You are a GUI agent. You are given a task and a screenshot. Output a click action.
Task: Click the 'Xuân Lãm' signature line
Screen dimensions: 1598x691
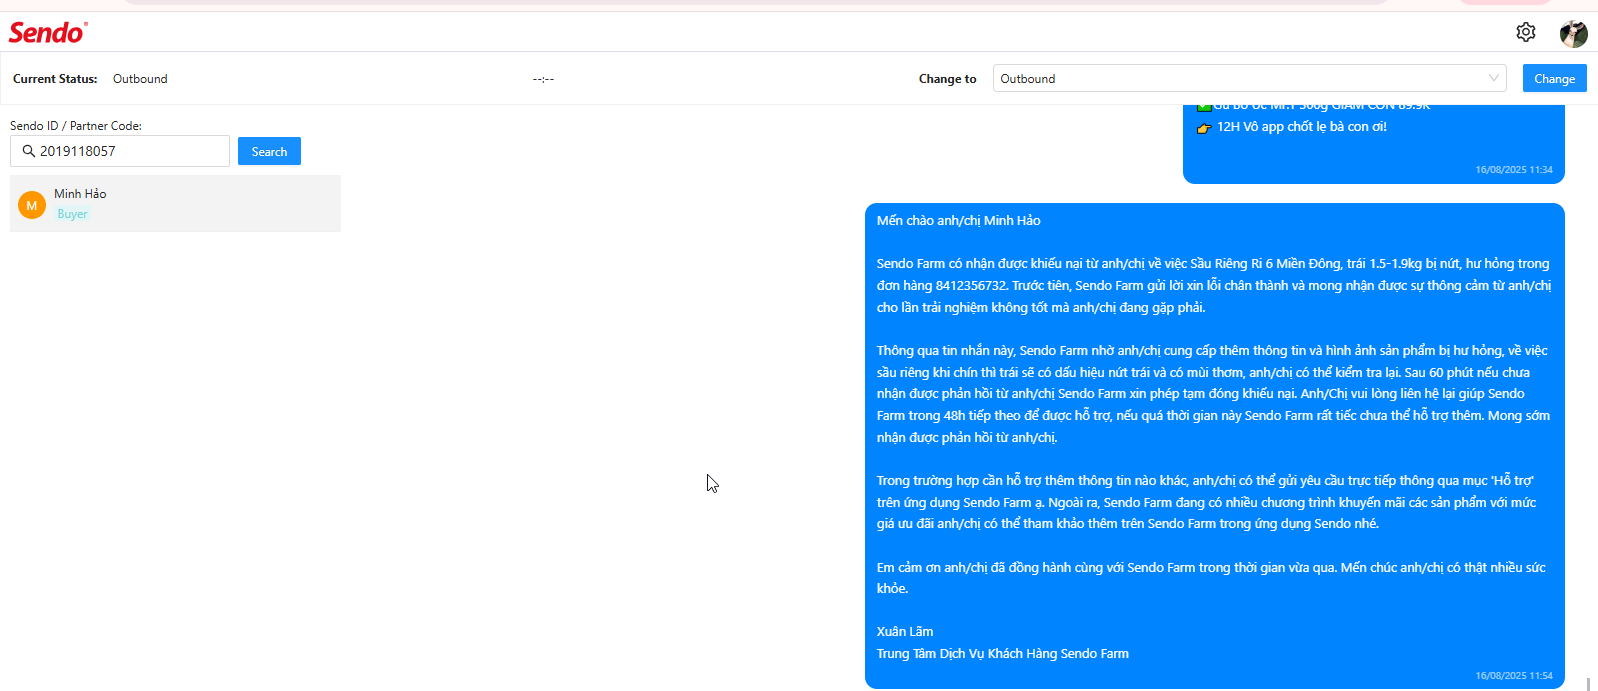(x=905, y=632)
